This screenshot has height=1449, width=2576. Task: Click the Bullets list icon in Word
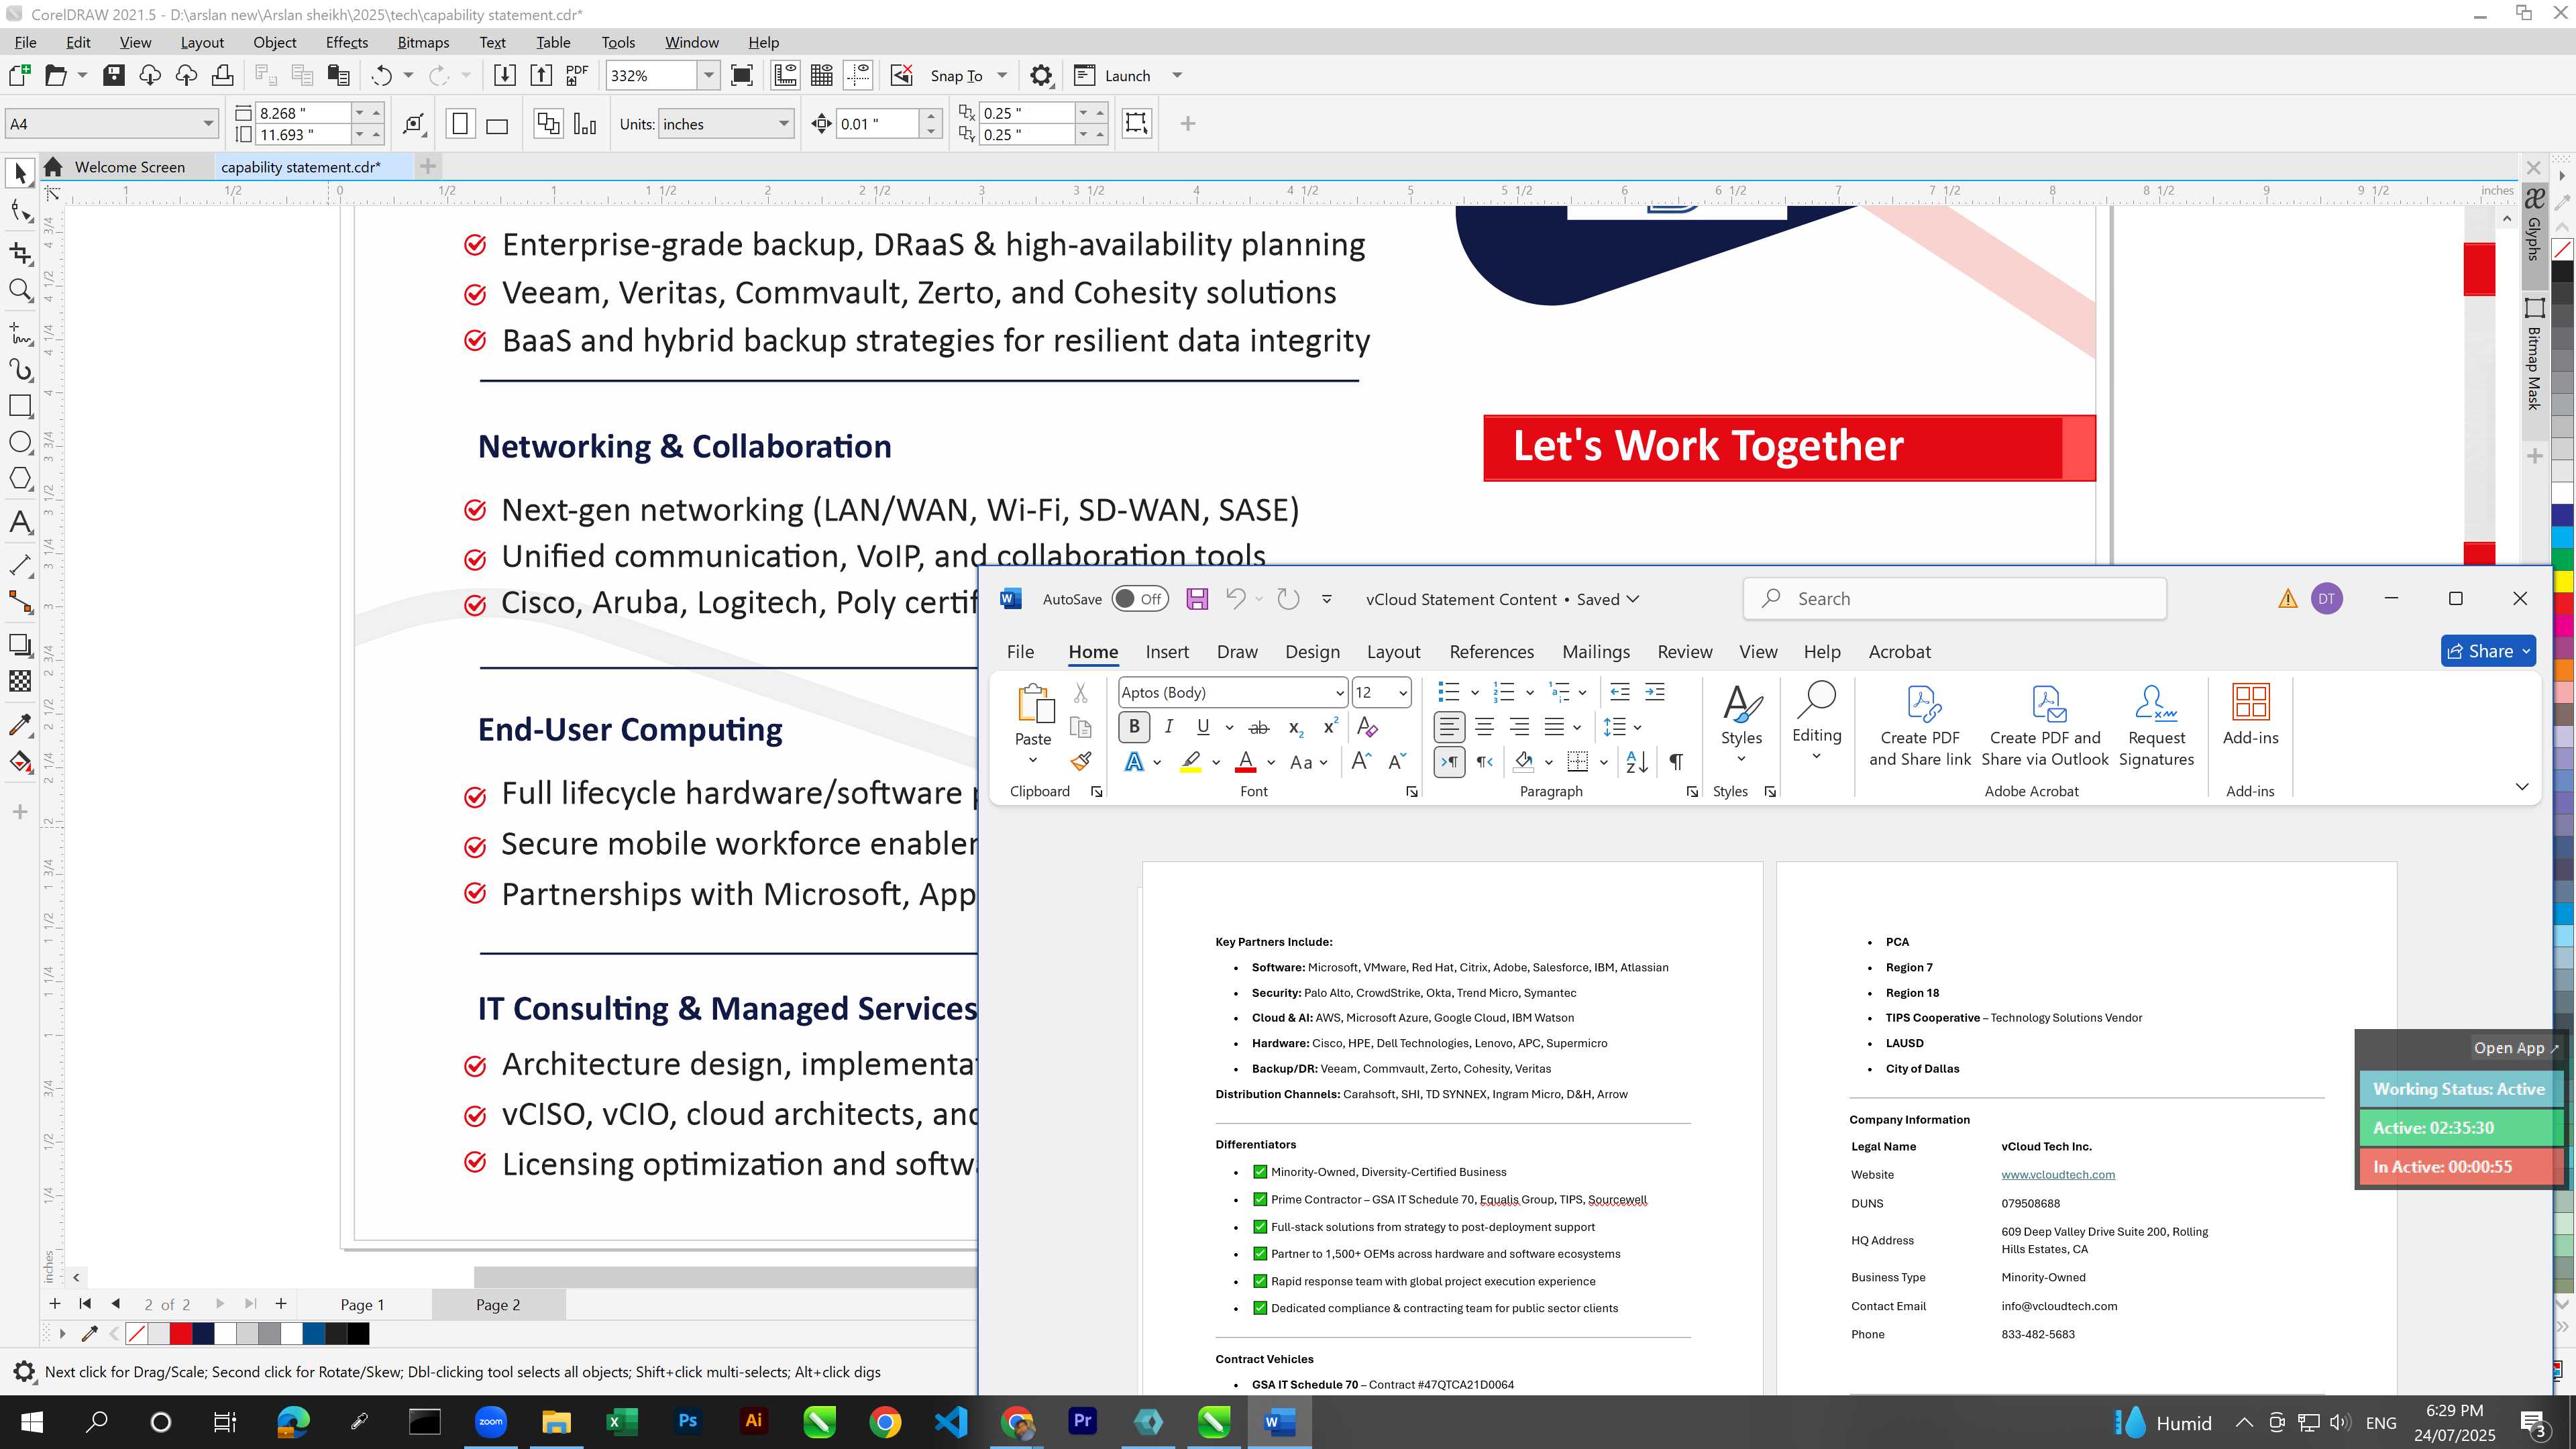coord(1448,692)
